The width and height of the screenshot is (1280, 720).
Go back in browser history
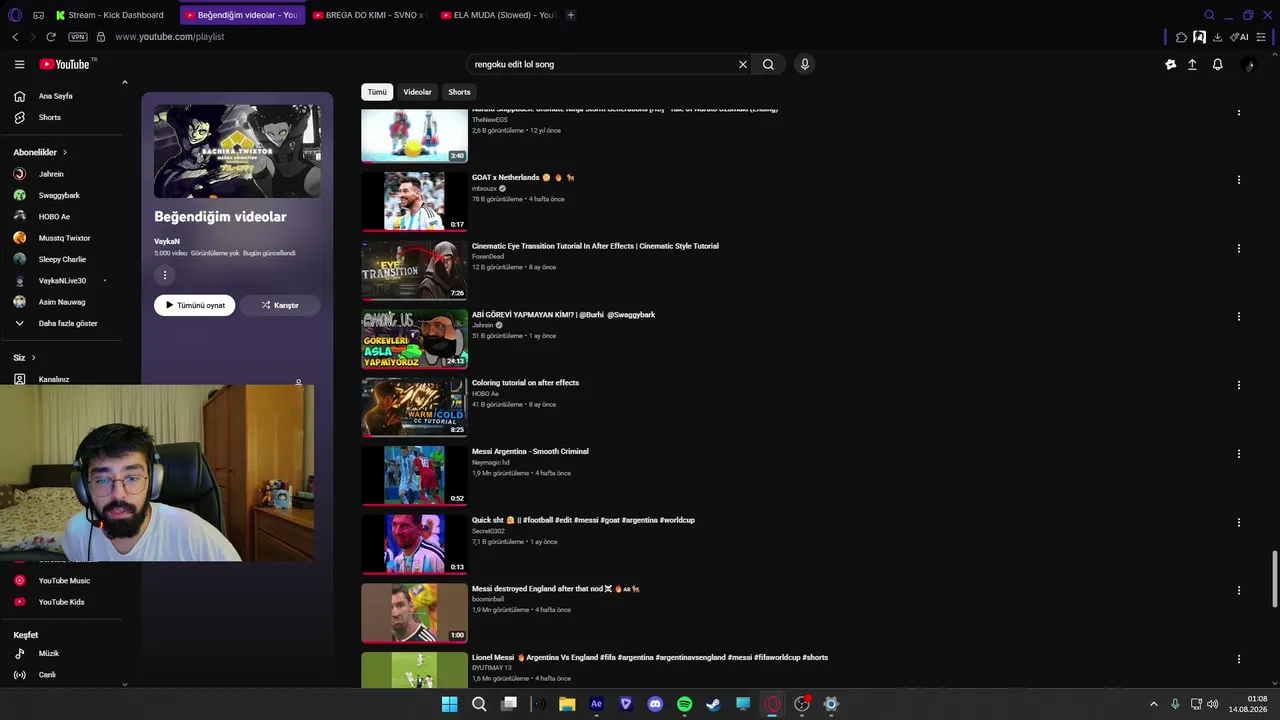click(15, 37)
